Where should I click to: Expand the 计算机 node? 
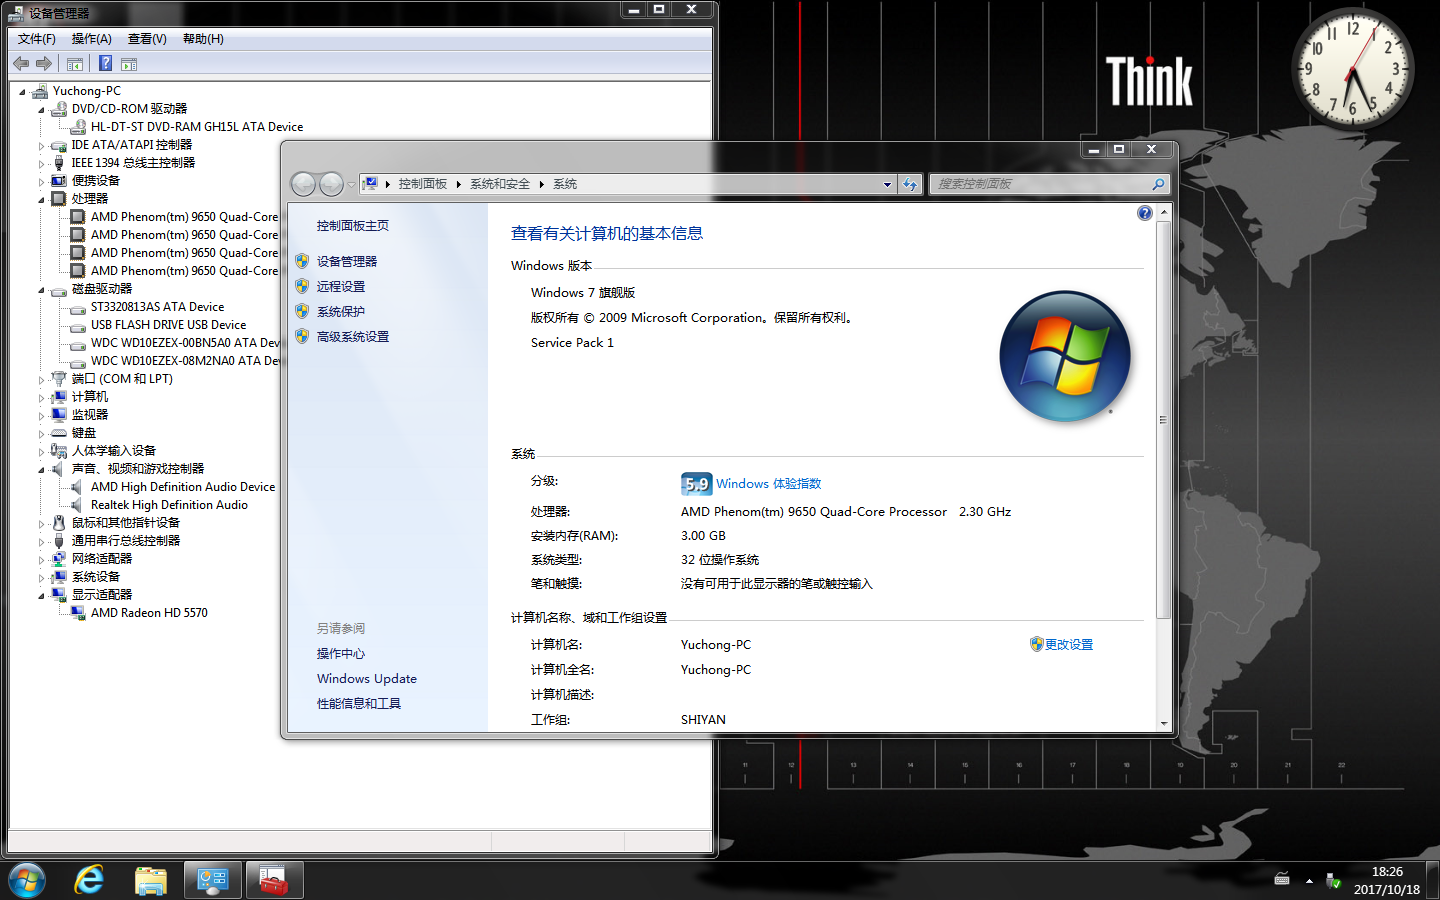(x=41, y=398)
